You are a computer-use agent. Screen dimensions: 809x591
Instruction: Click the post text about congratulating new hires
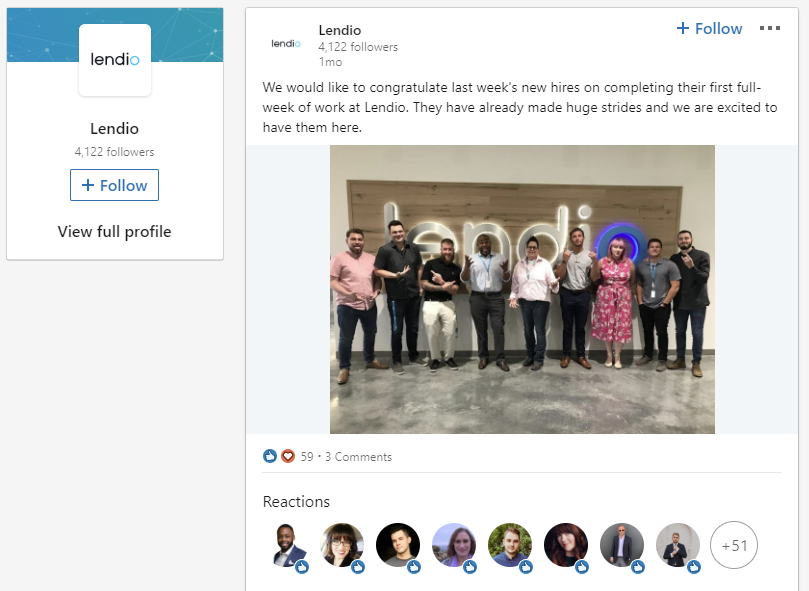pos(520,107)
